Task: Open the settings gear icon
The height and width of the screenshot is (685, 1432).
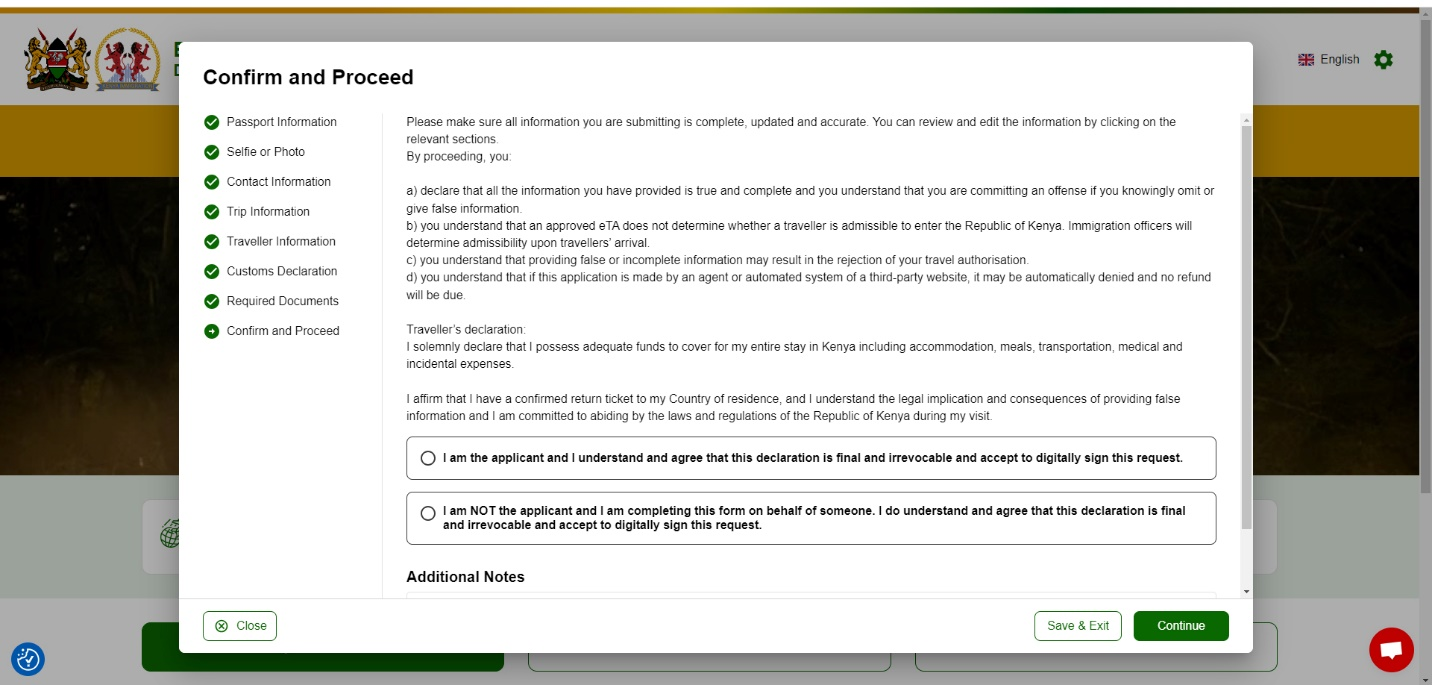Action: [1383, 60]
